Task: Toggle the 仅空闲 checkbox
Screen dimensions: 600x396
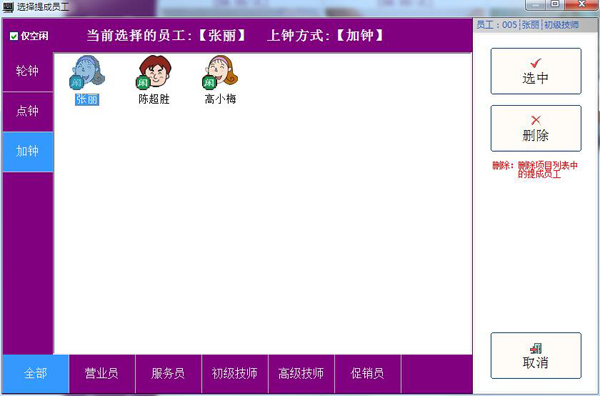Action: 14,36
